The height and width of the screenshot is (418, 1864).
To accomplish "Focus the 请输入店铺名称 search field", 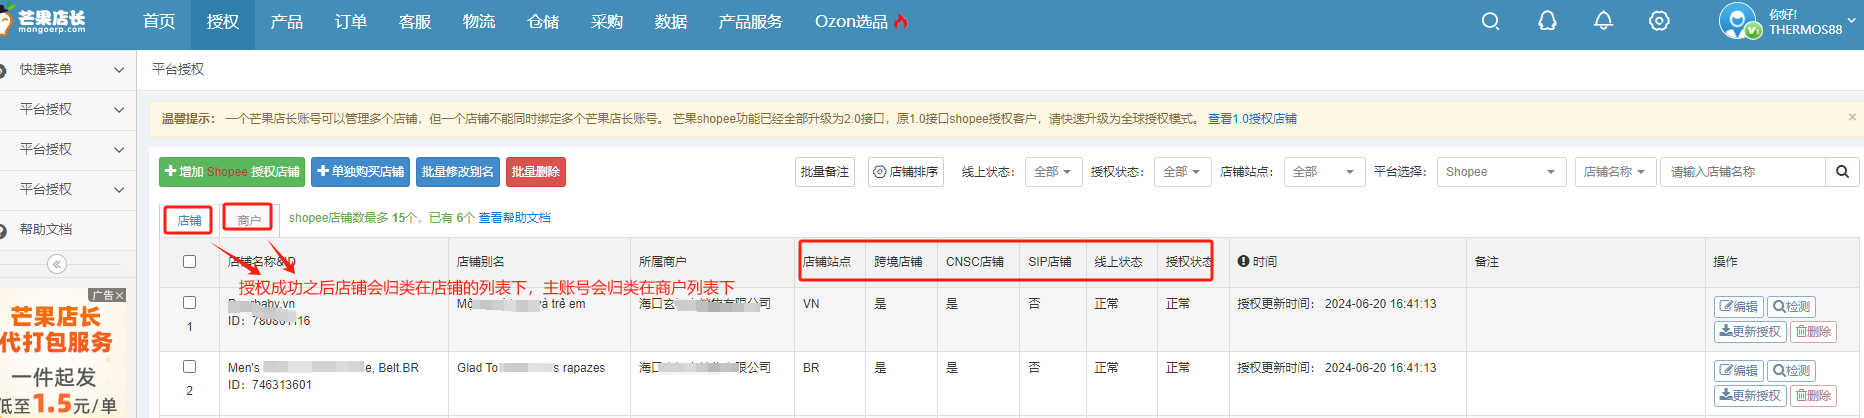I will [x=1743, y=172].
